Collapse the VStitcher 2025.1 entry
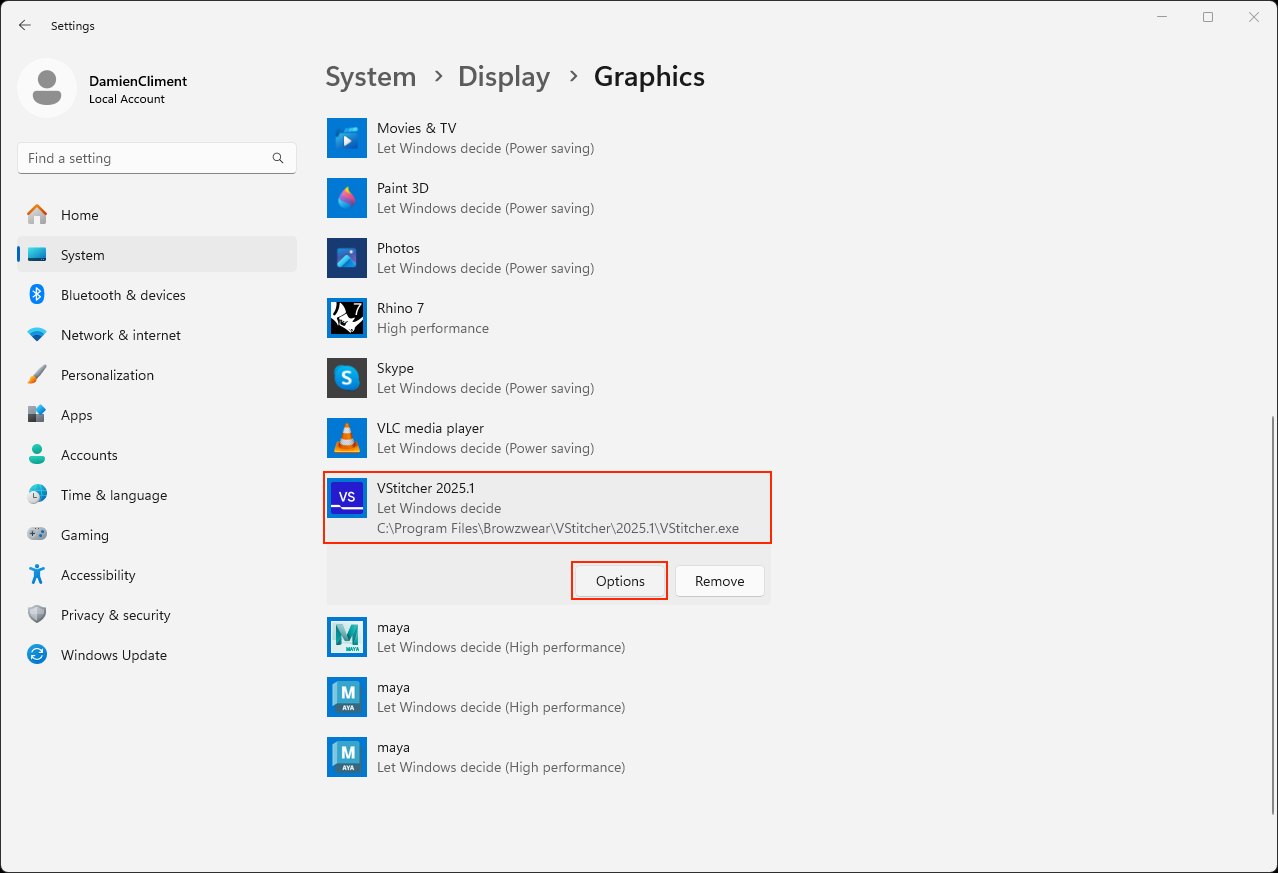This screenshot has width=1278, height=873. point(548,508)
